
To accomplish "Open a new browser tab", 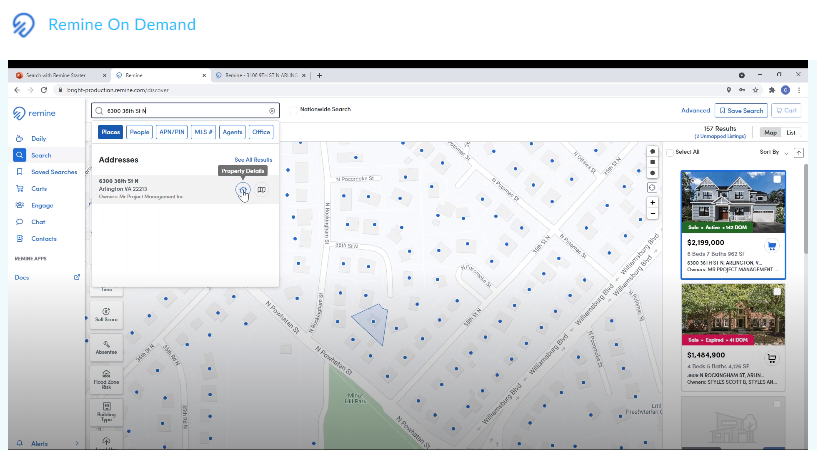I will 319,76.
